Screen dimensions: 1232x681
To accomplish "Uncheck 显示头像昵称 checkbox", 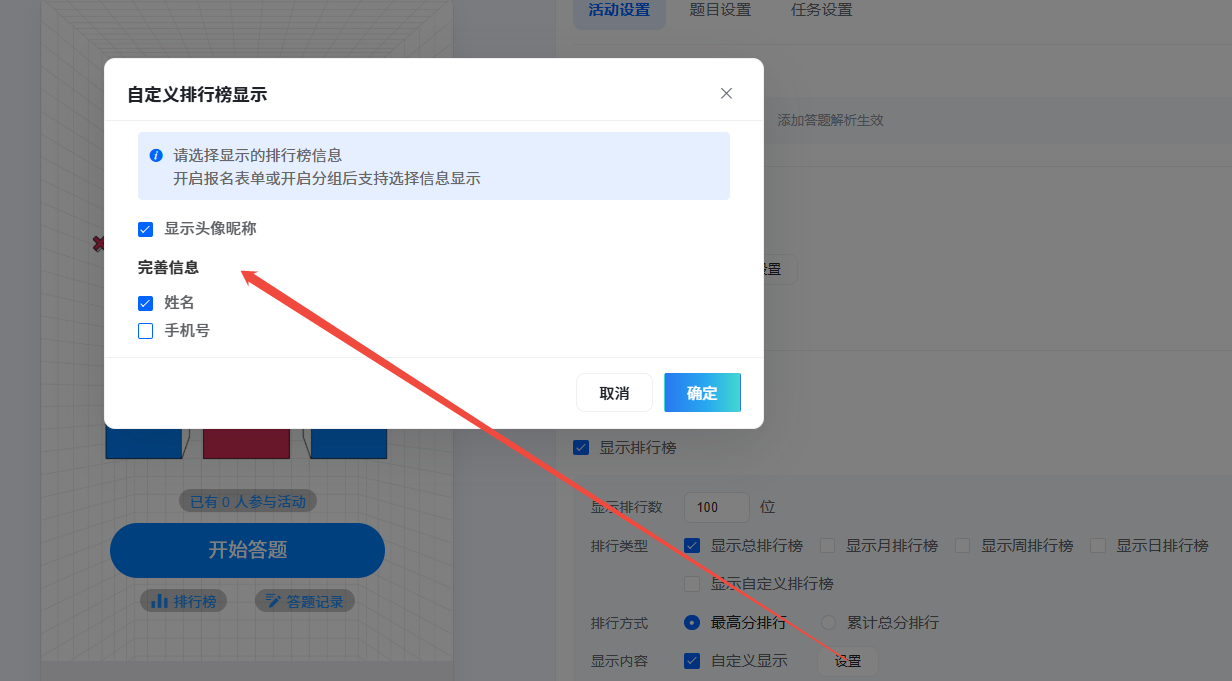I will tap(145, 230).
